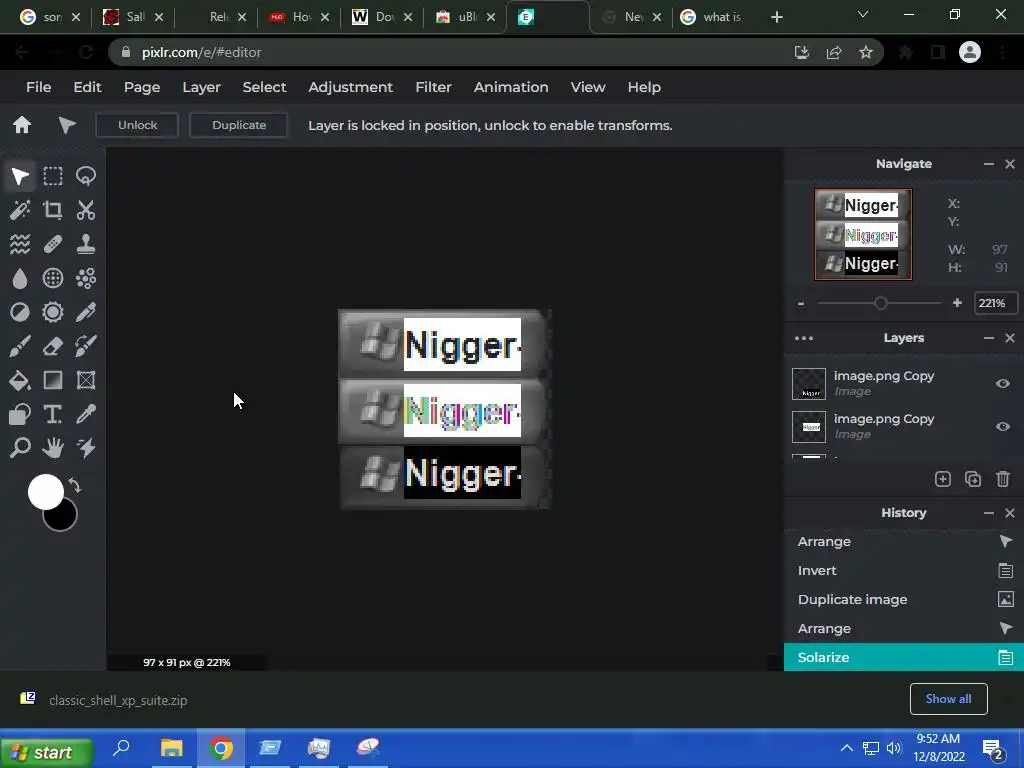Select the half-filled circle Dodge/Burn tool

click(x=20, y=312)
